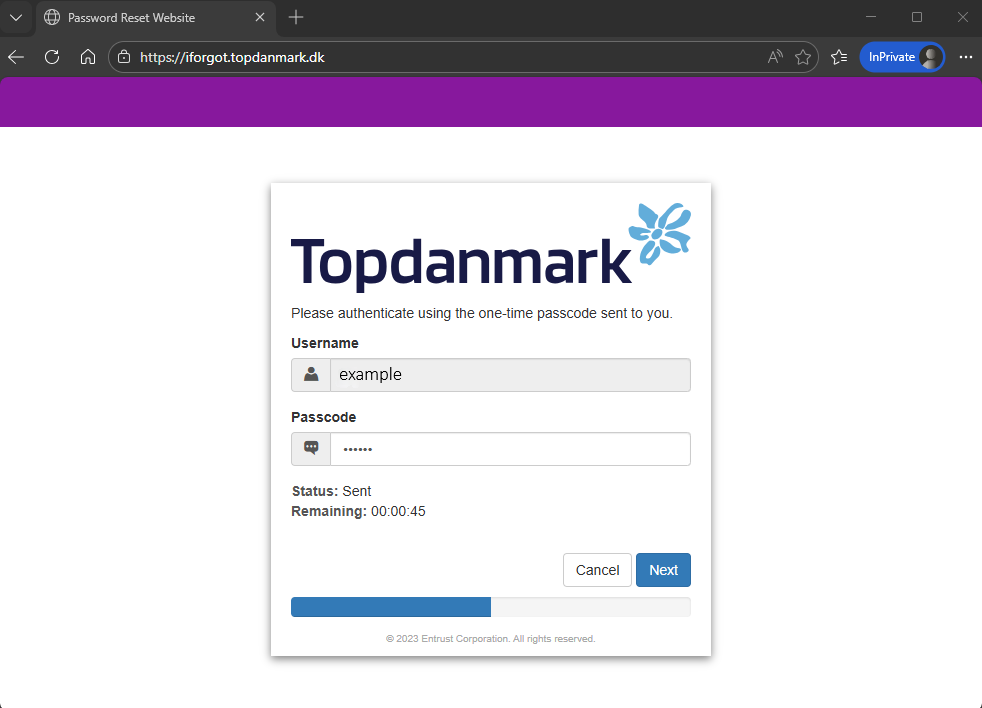
Task: Cancel the password reset
Action: [597, 570]
